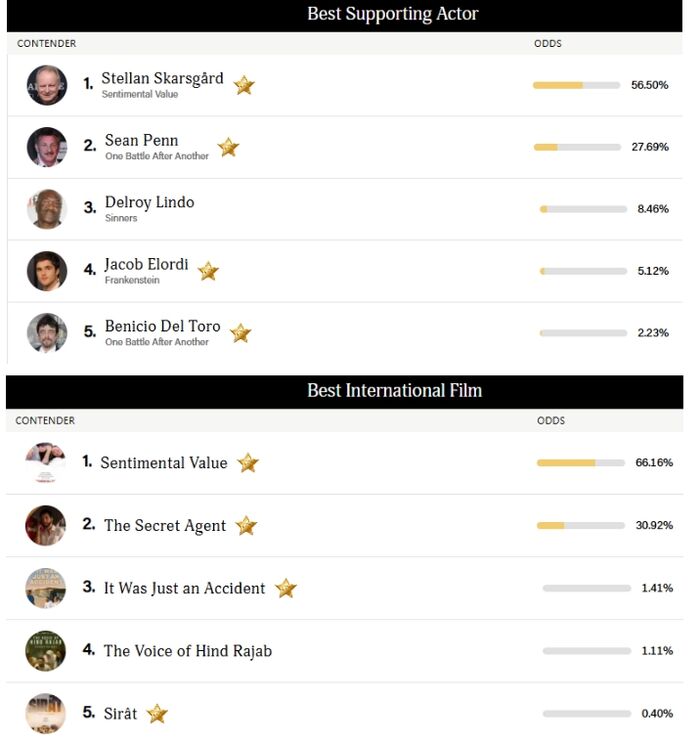The image size is (700, 743).
Task: Click the star next to Benicio Del Toro
Action: click(x=240, y=333)
